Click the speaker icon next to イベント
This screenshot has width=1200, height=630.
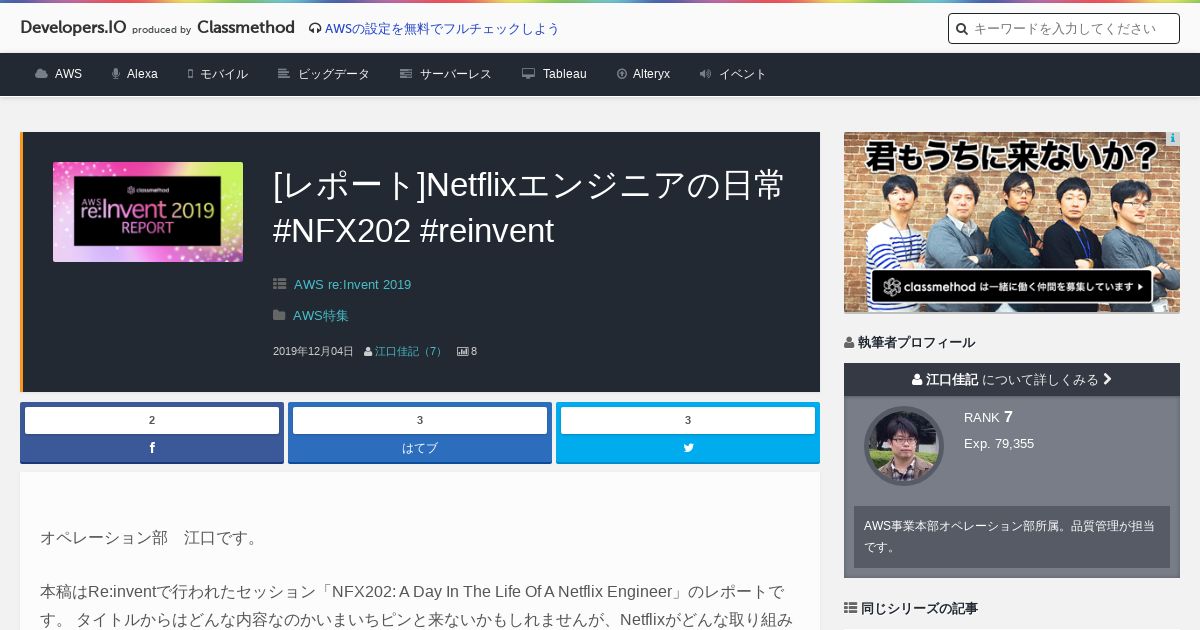[x=705, y=74]
